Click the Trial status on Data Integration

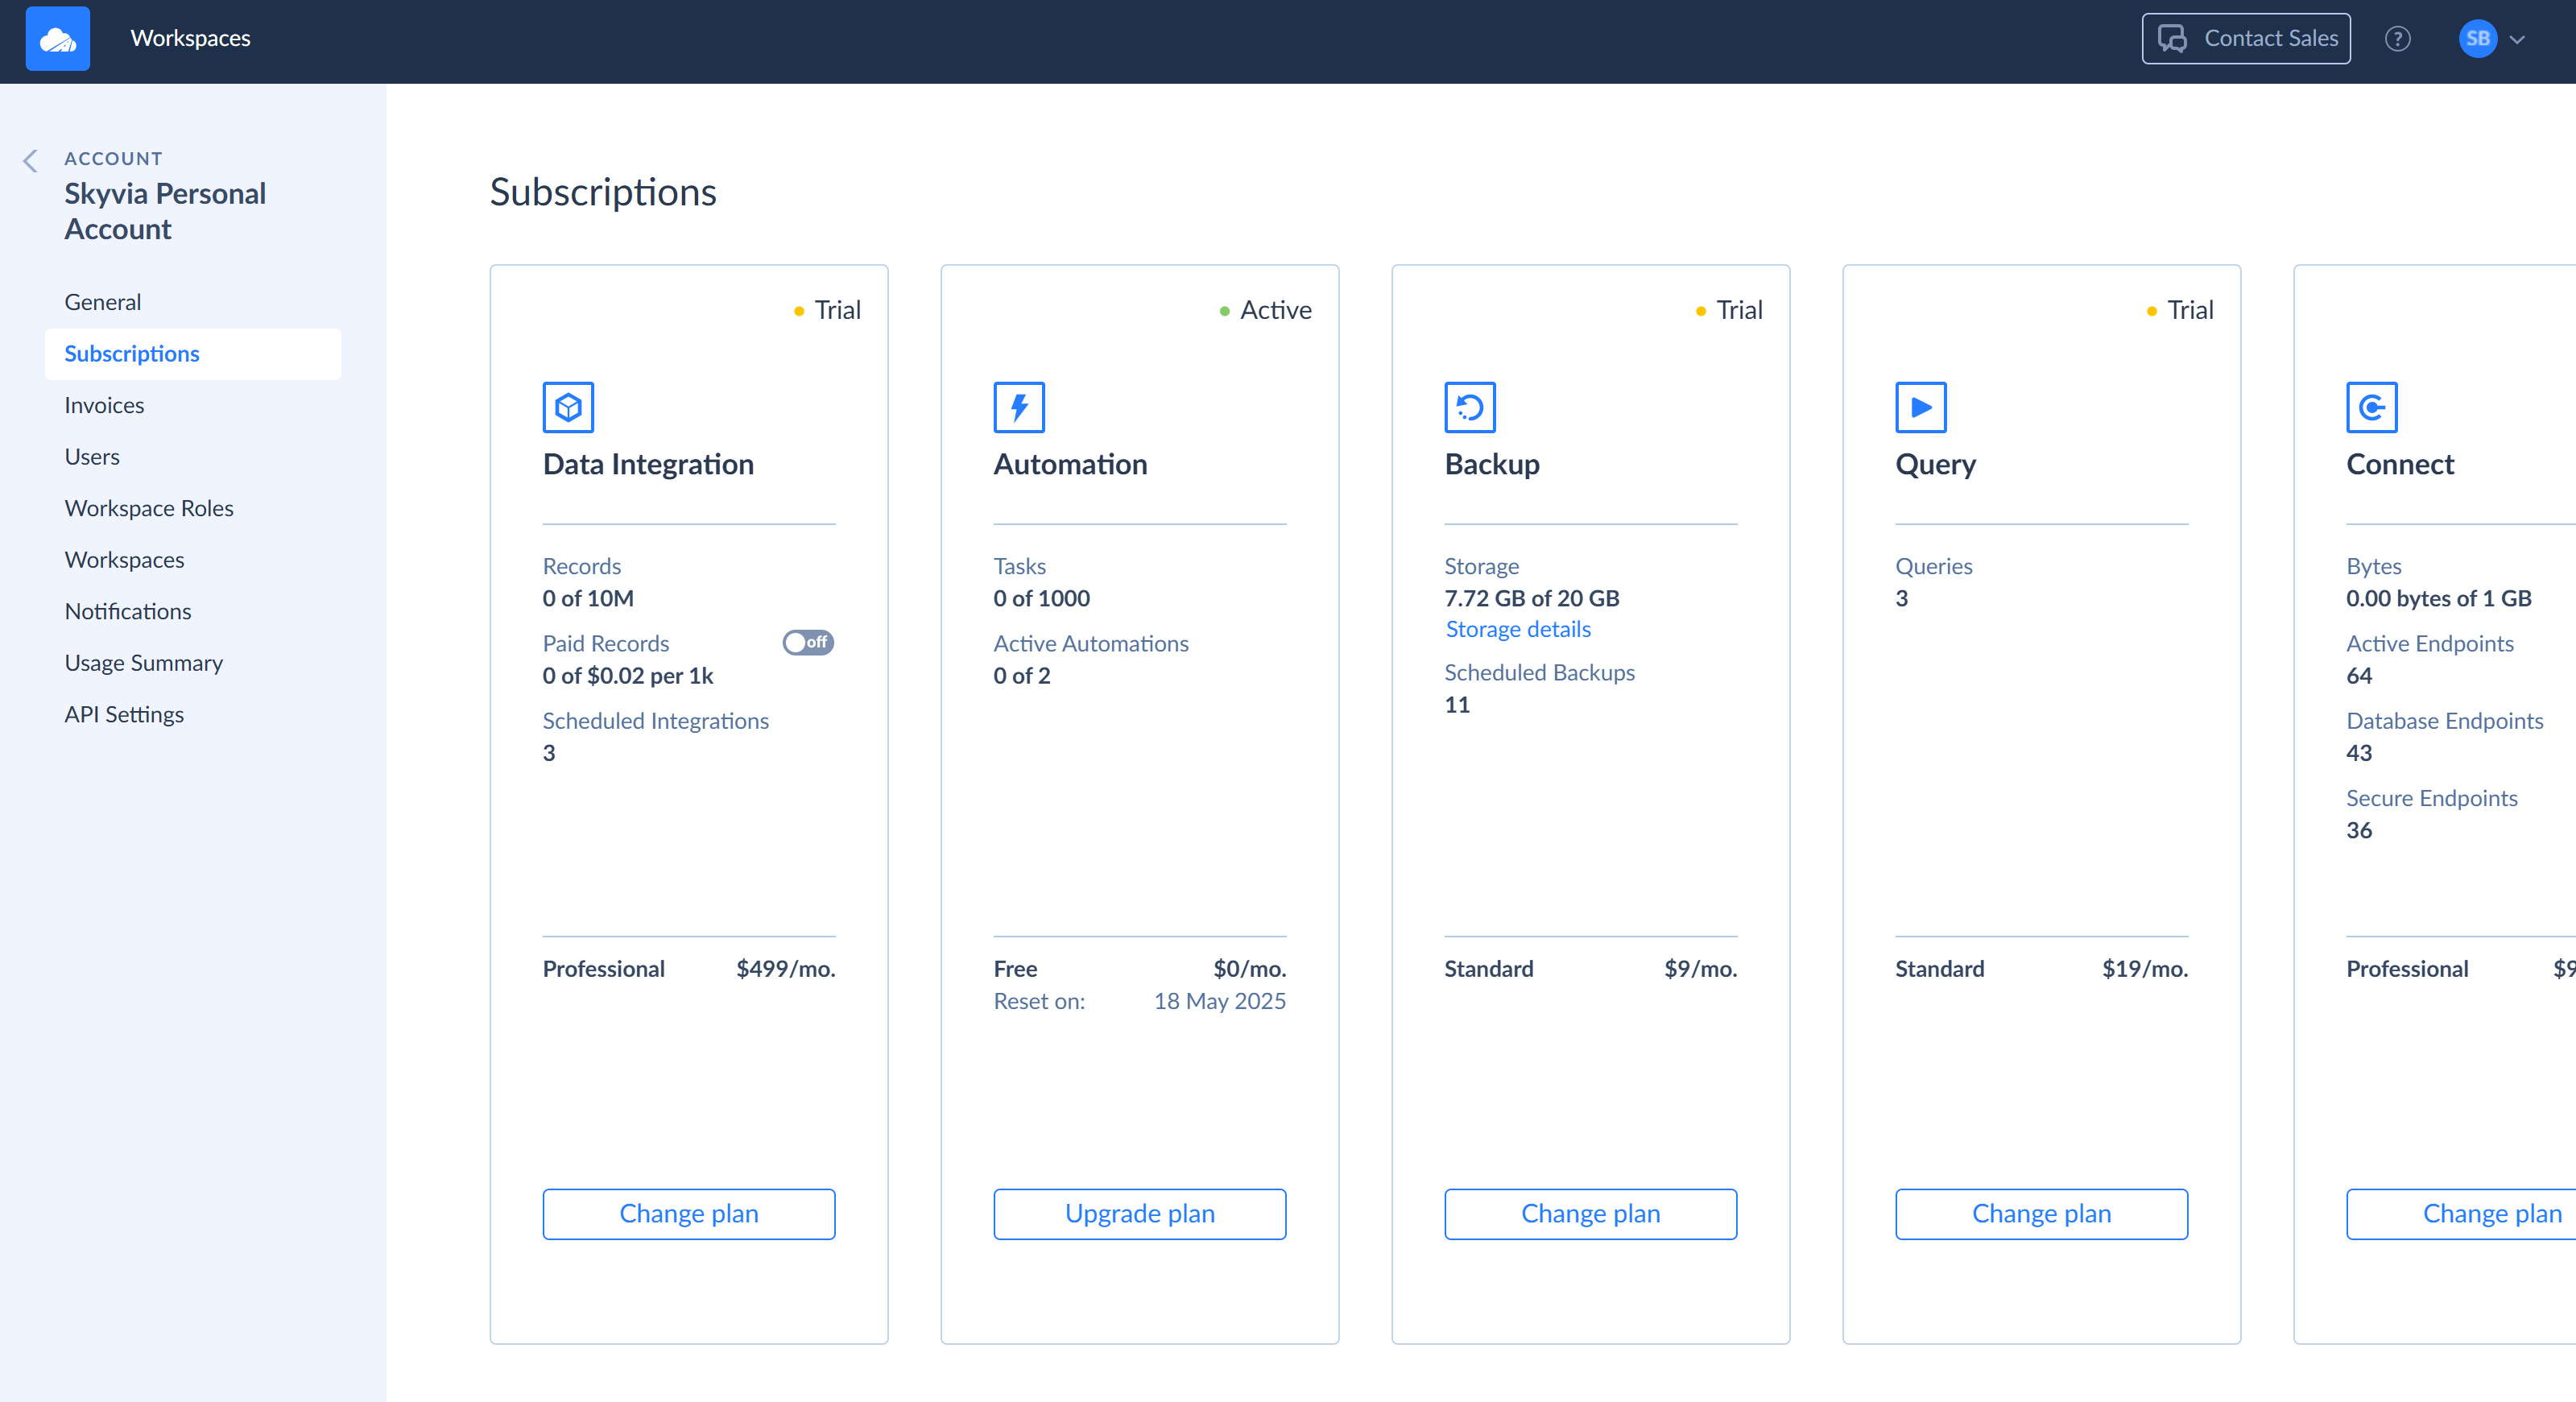click(837, 310)
